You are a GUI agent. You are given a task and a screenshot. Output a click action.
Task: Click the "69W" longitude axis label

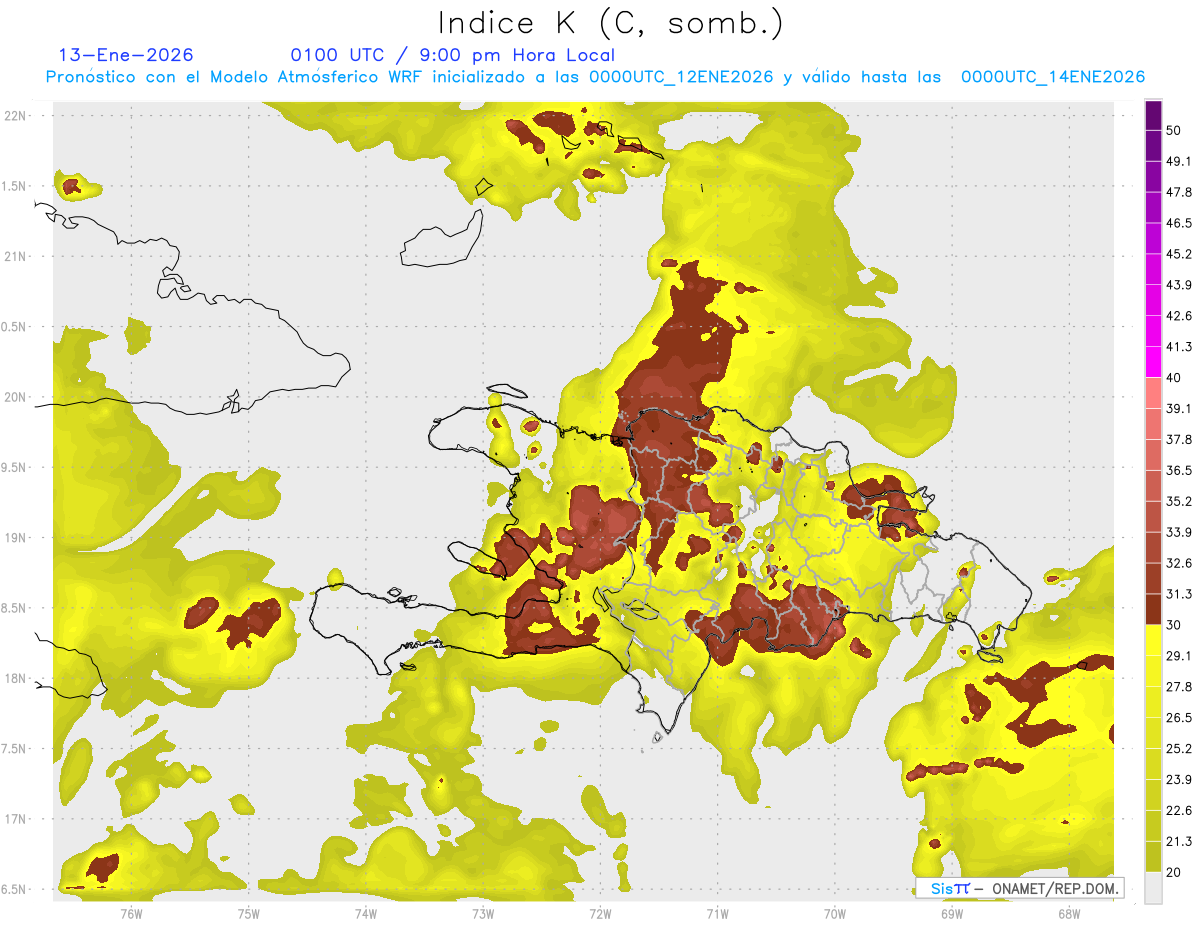pos(952,913)
